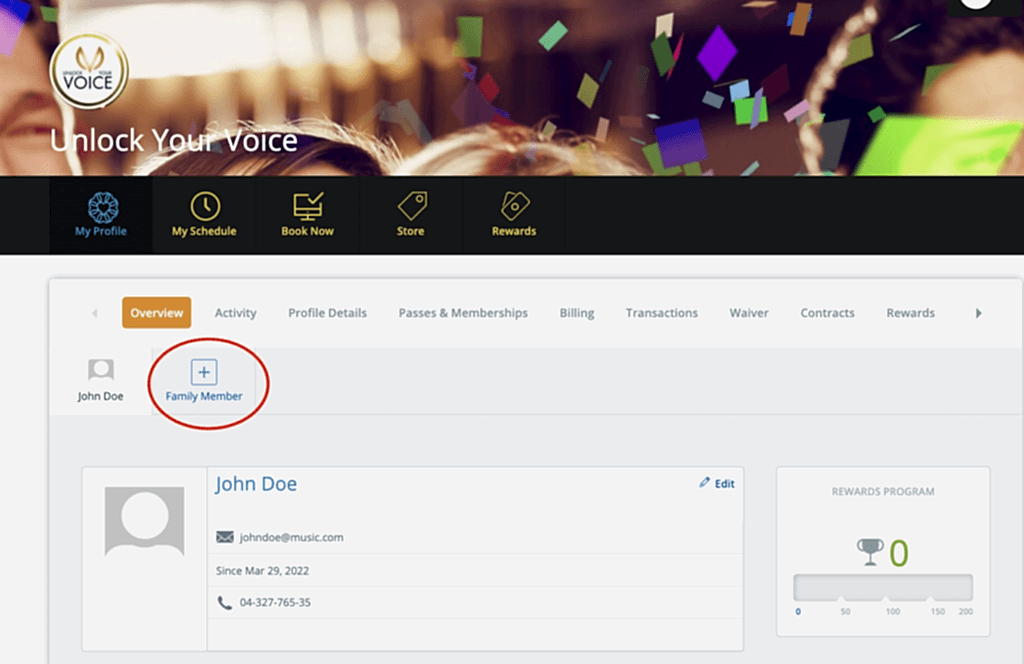View the Transactions tab

point(662,313)
